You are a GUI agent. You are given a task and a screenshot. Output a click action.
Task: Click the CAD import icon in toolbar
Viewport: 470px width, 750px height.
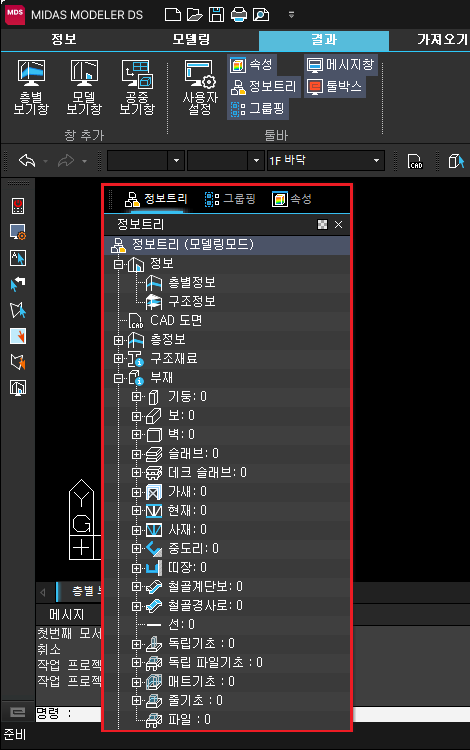[415, 161]
